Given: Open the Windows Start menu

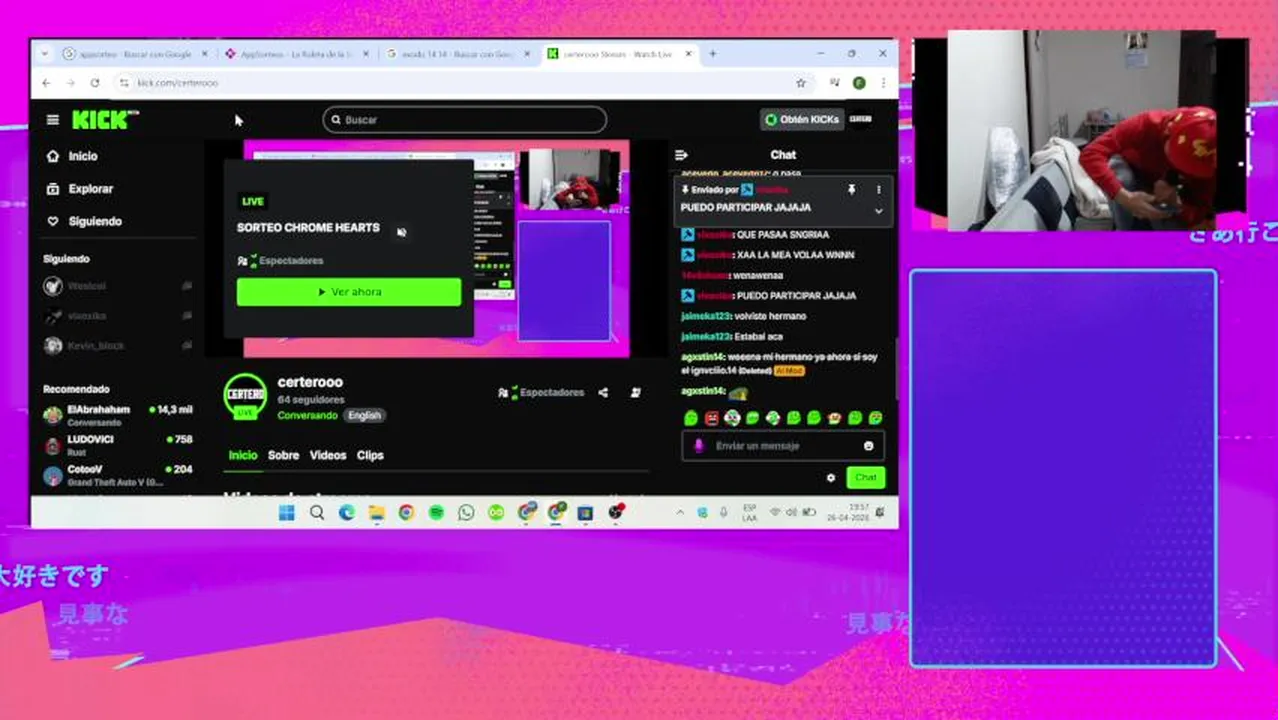Looking at the screenshot, I should pyautogui.click(x=287, y=513).
